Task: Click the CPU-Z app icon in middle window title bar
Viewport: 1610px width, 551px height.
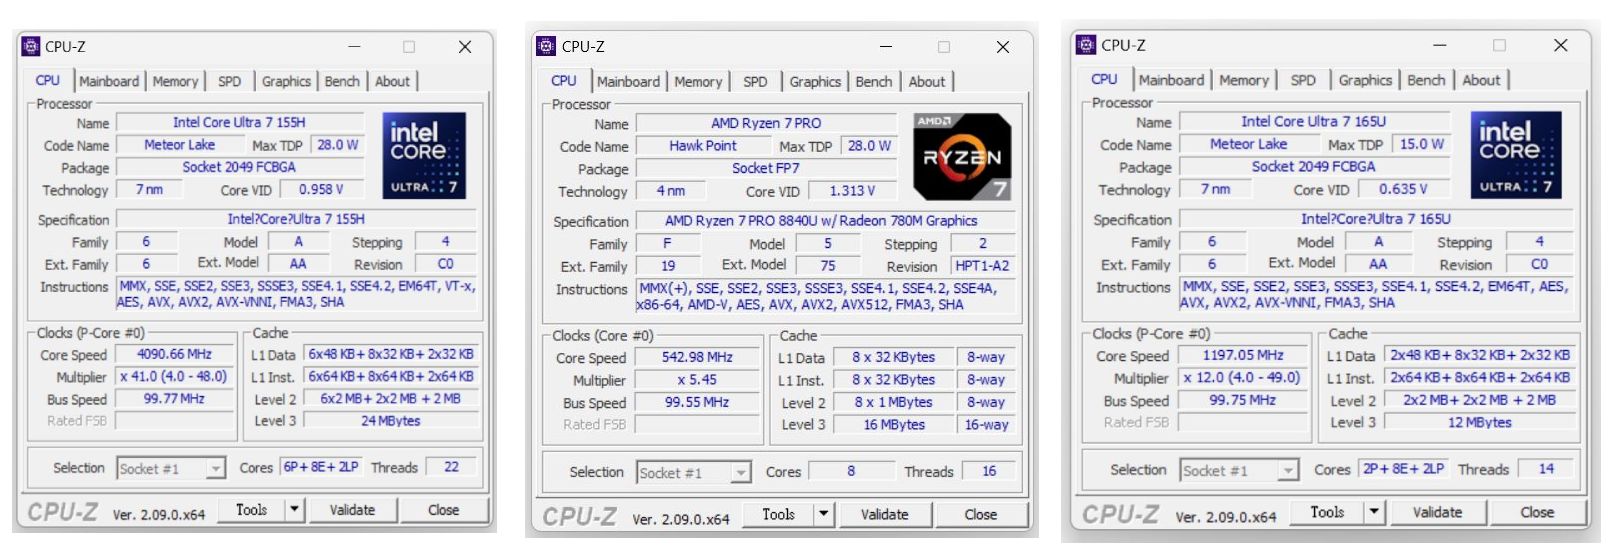Action: point(546,46)
